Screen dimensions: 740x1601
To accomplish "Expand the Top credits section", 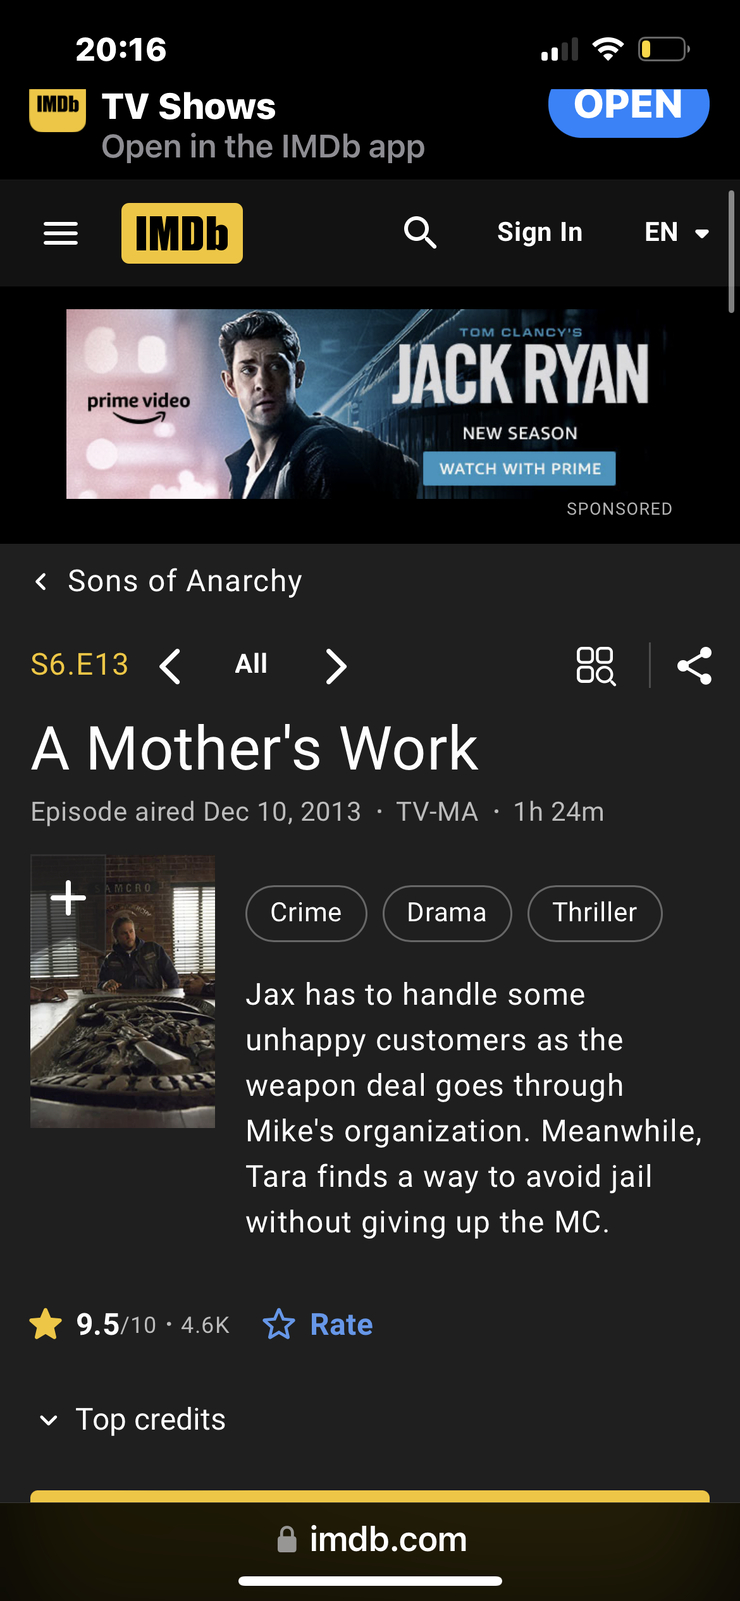I will point(131,1420).
